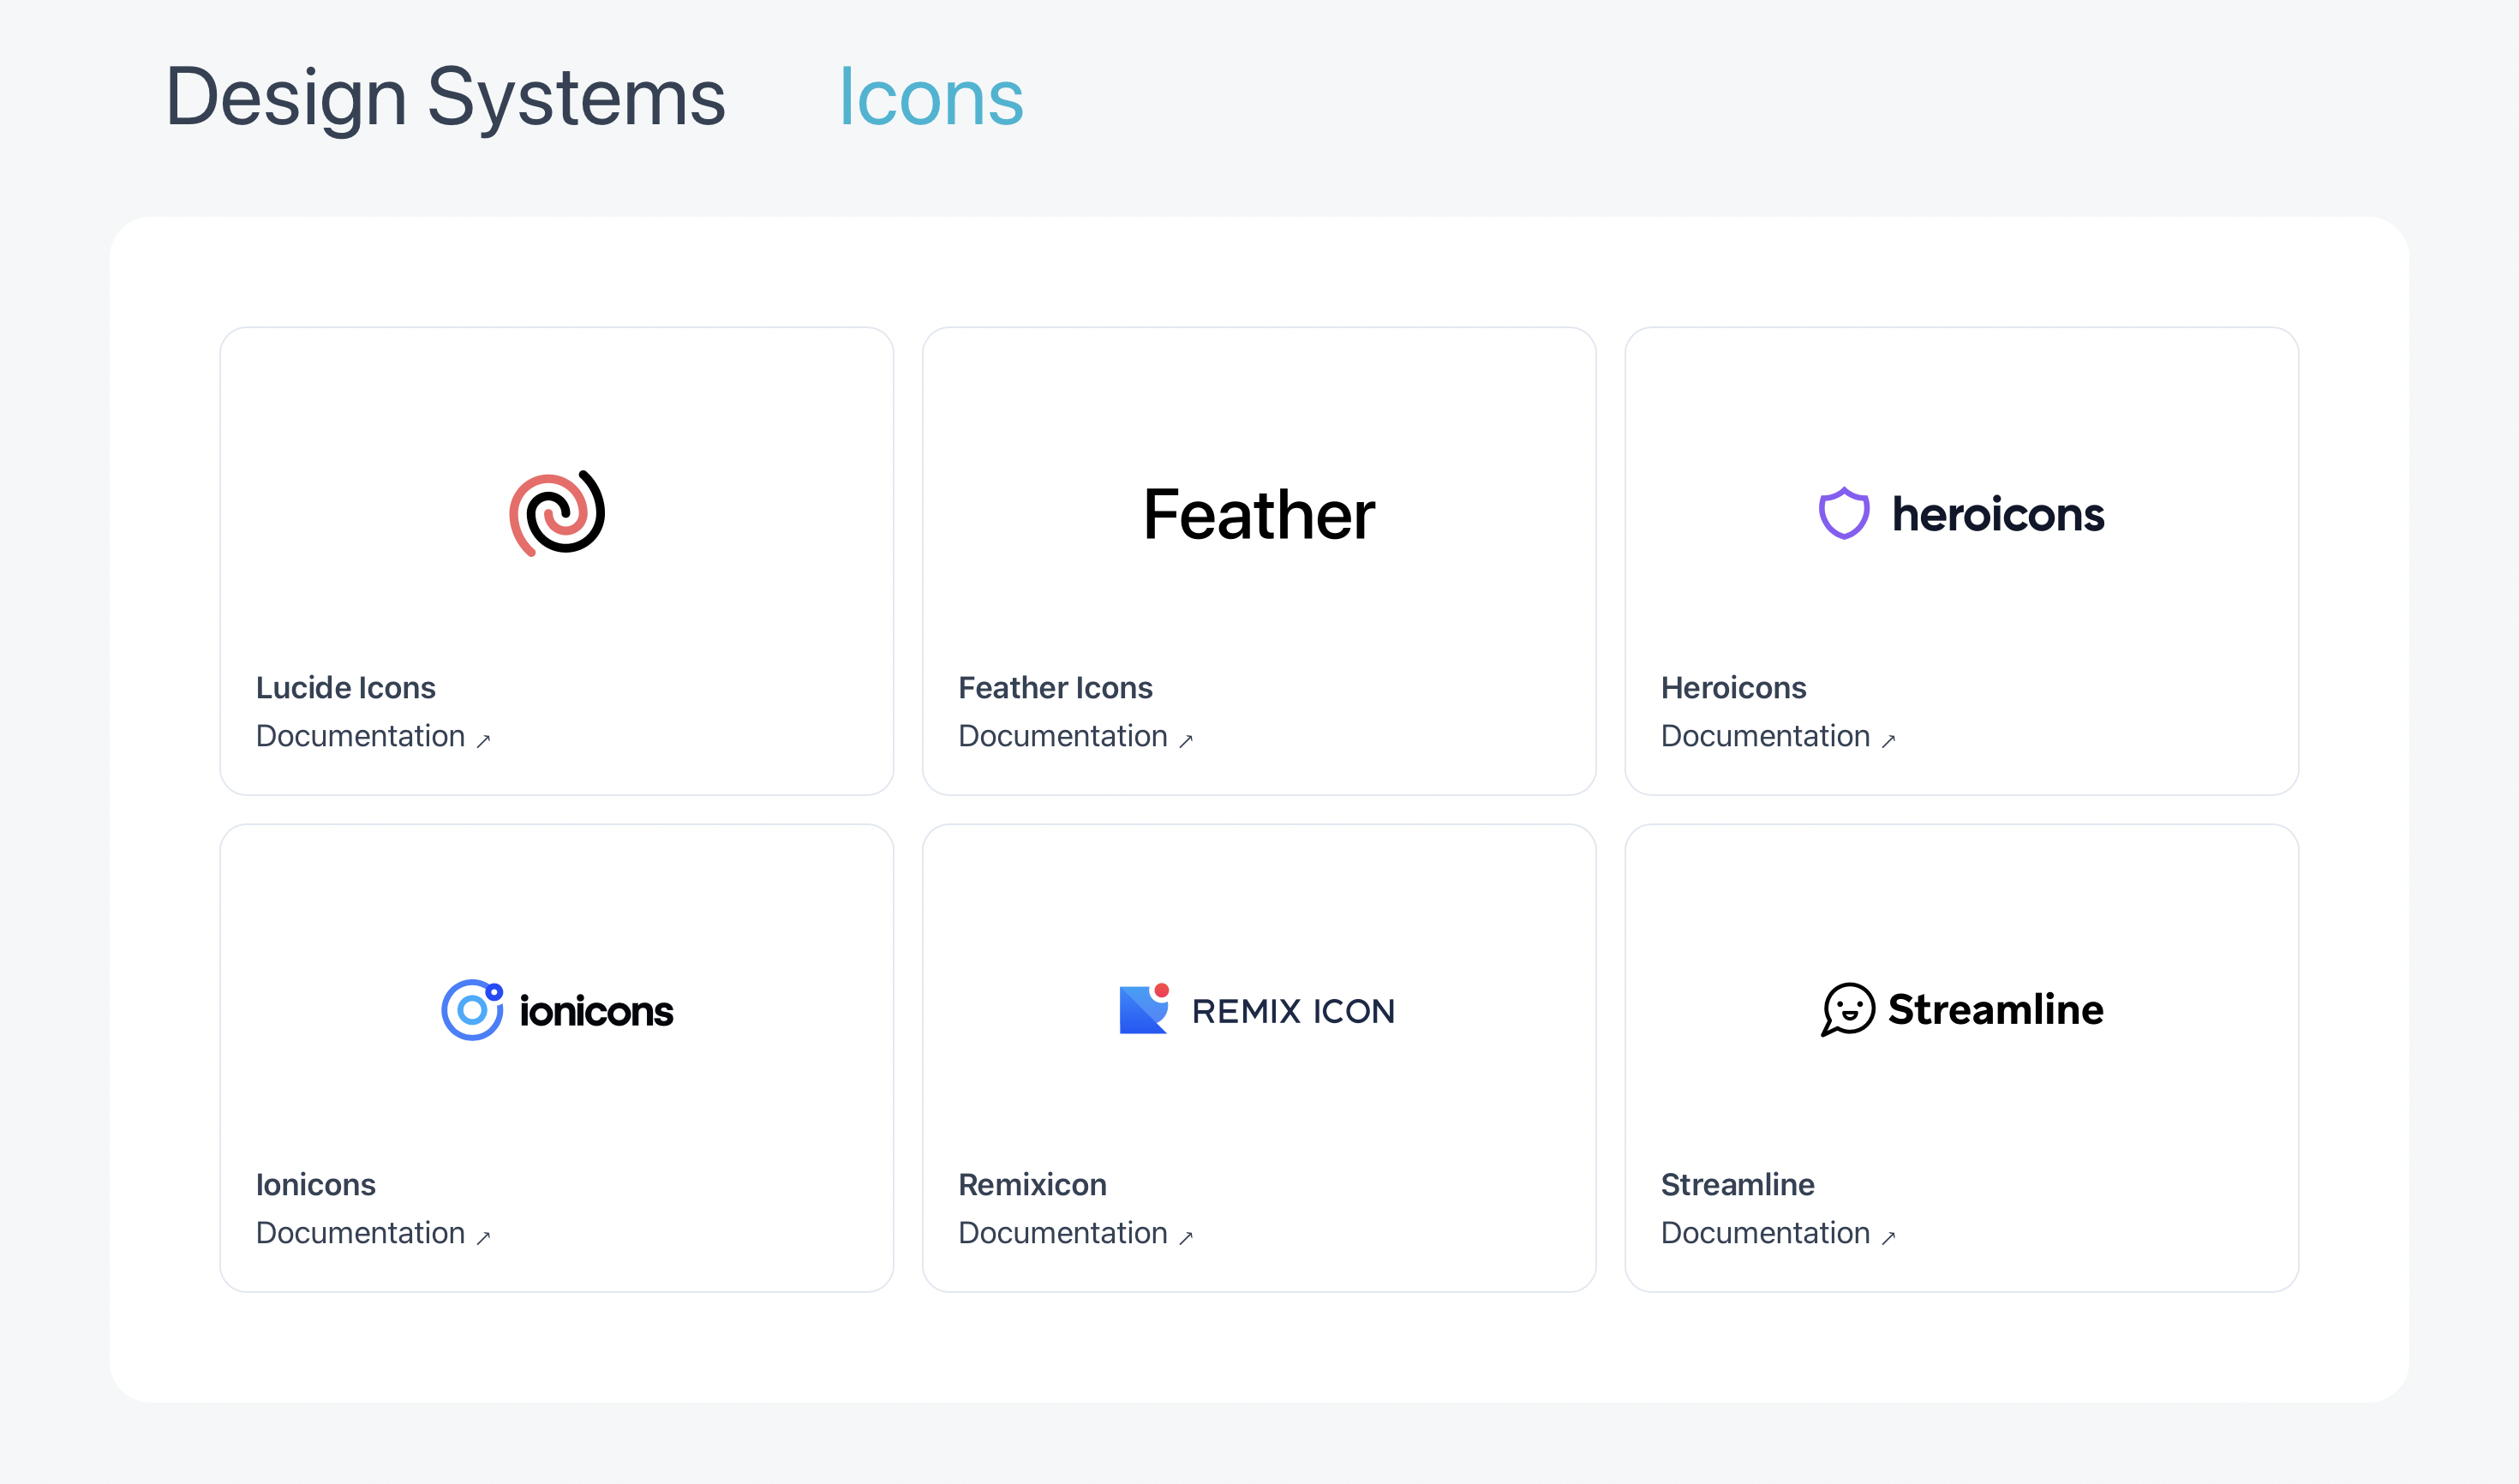Click the Lucide spiral logo

click(557, 513)
